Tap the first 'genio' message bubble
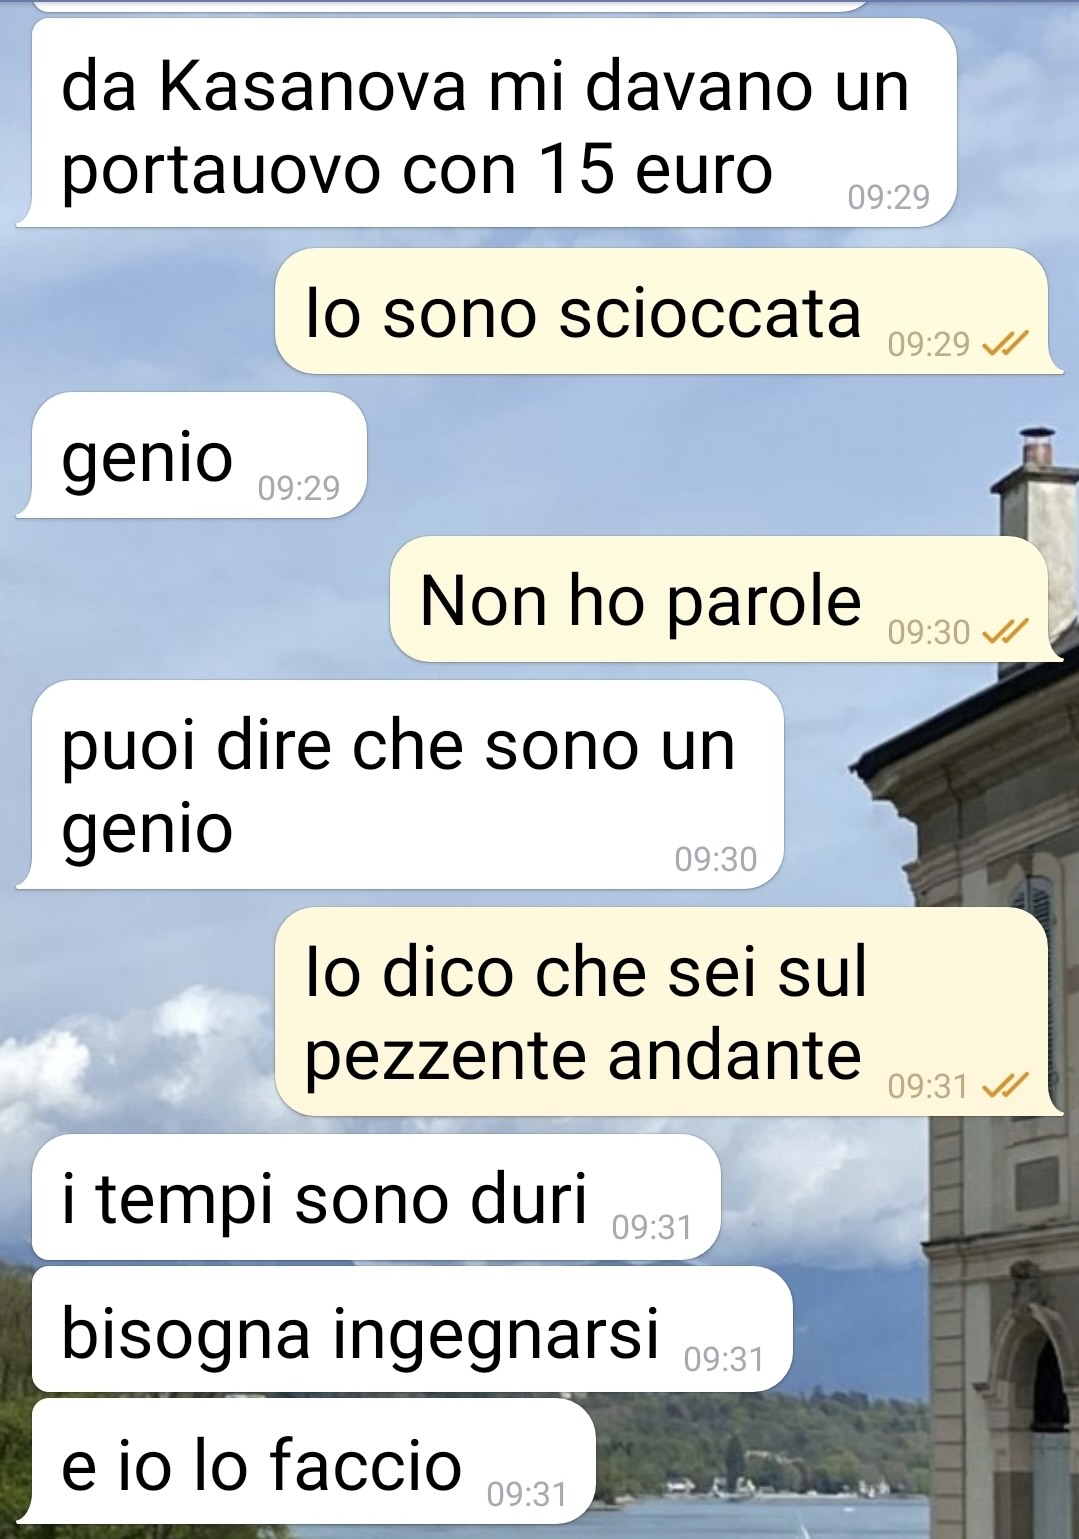Image resolution: width=1079 pixels, height=1539 pixels. tap(191, 455)
